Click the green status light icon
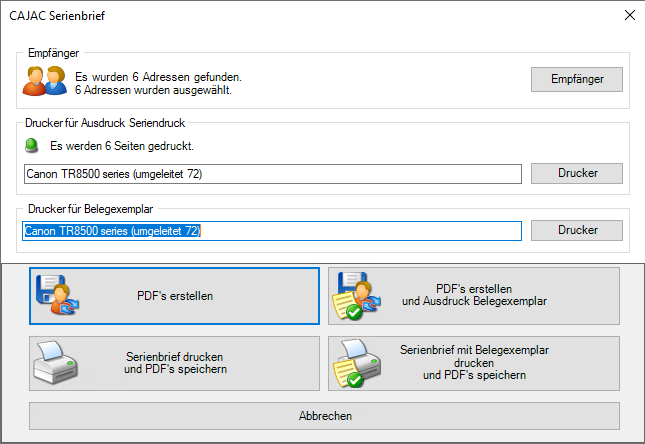 pyautogui.click(x=32, y=145)
